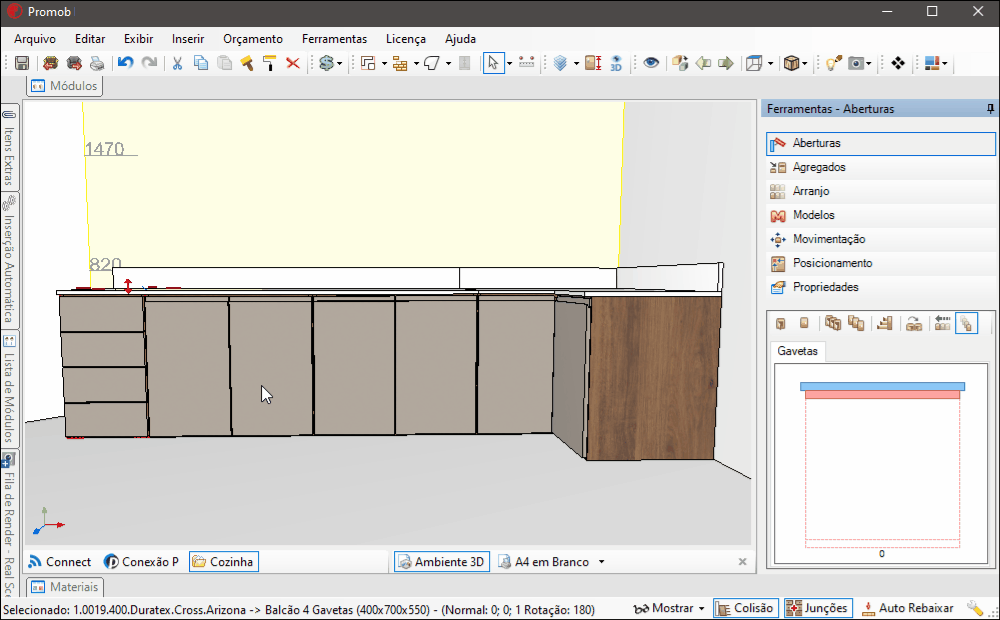Image resolution: width=1000 pixels, height=620 pixels.
Task: Undo last action with blue arrow
Action: tap(126, 63)
